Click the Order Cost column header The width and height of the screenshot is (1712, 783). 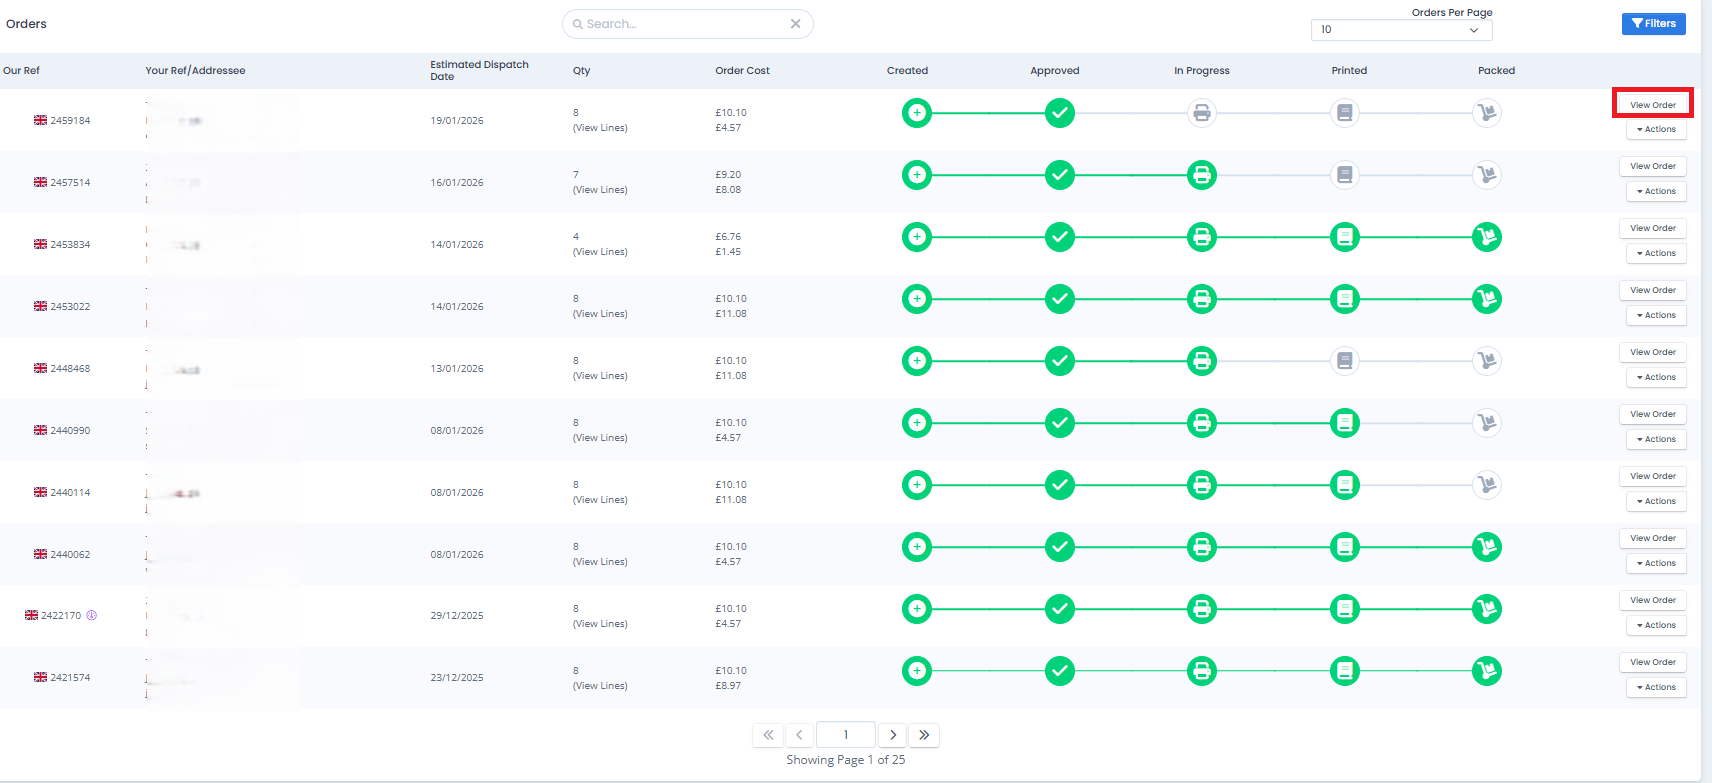tap(742, 71)
